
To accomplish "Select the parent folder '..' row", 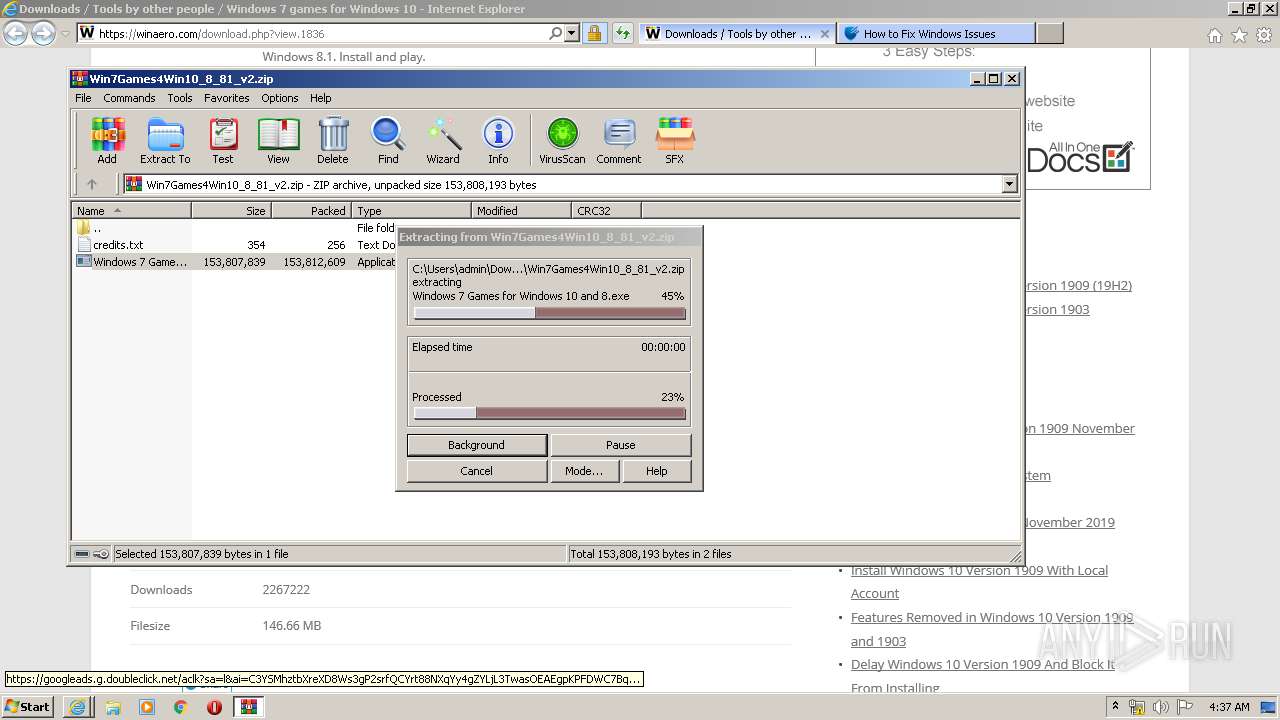I will tap(235, 228).
